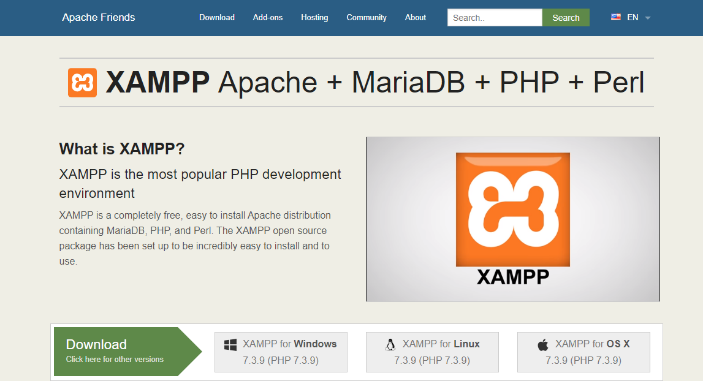Viewport: 703px width, 381px height.
Task: Click the Linux penguin icon
Action: pyautogui.click(x=390, y=345)
